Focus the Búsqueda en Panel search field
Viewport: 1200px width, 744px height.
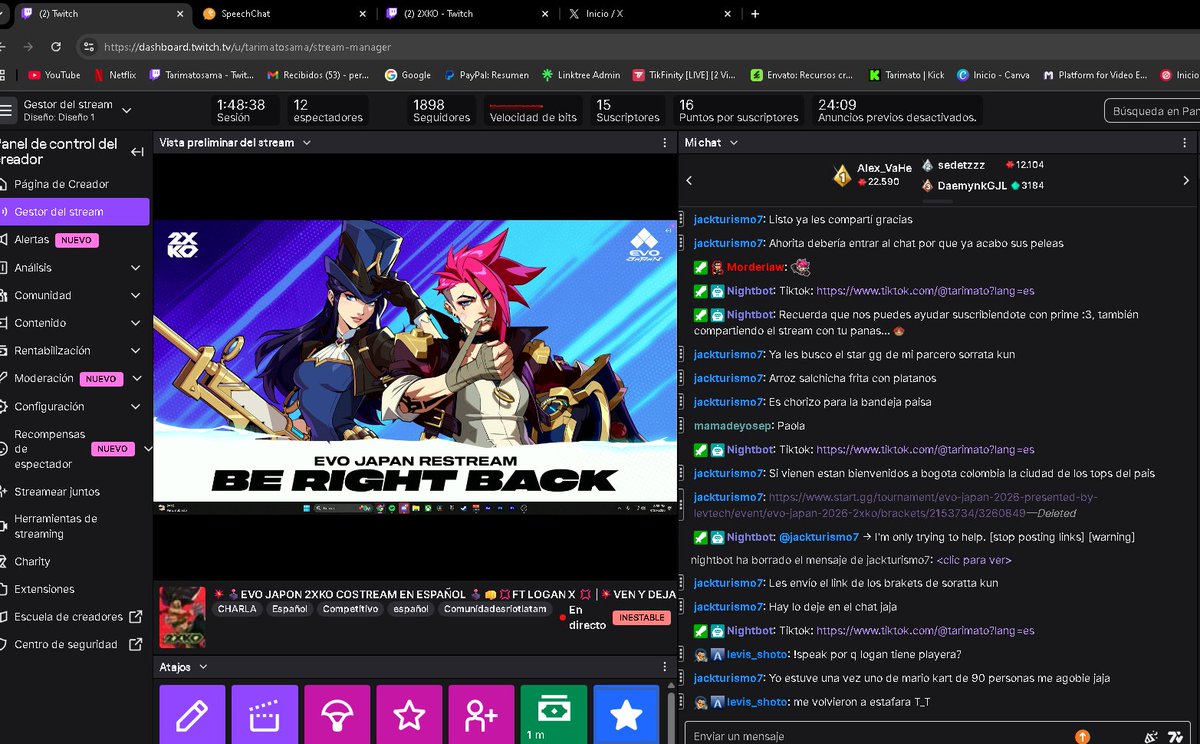click(1152, 111)
